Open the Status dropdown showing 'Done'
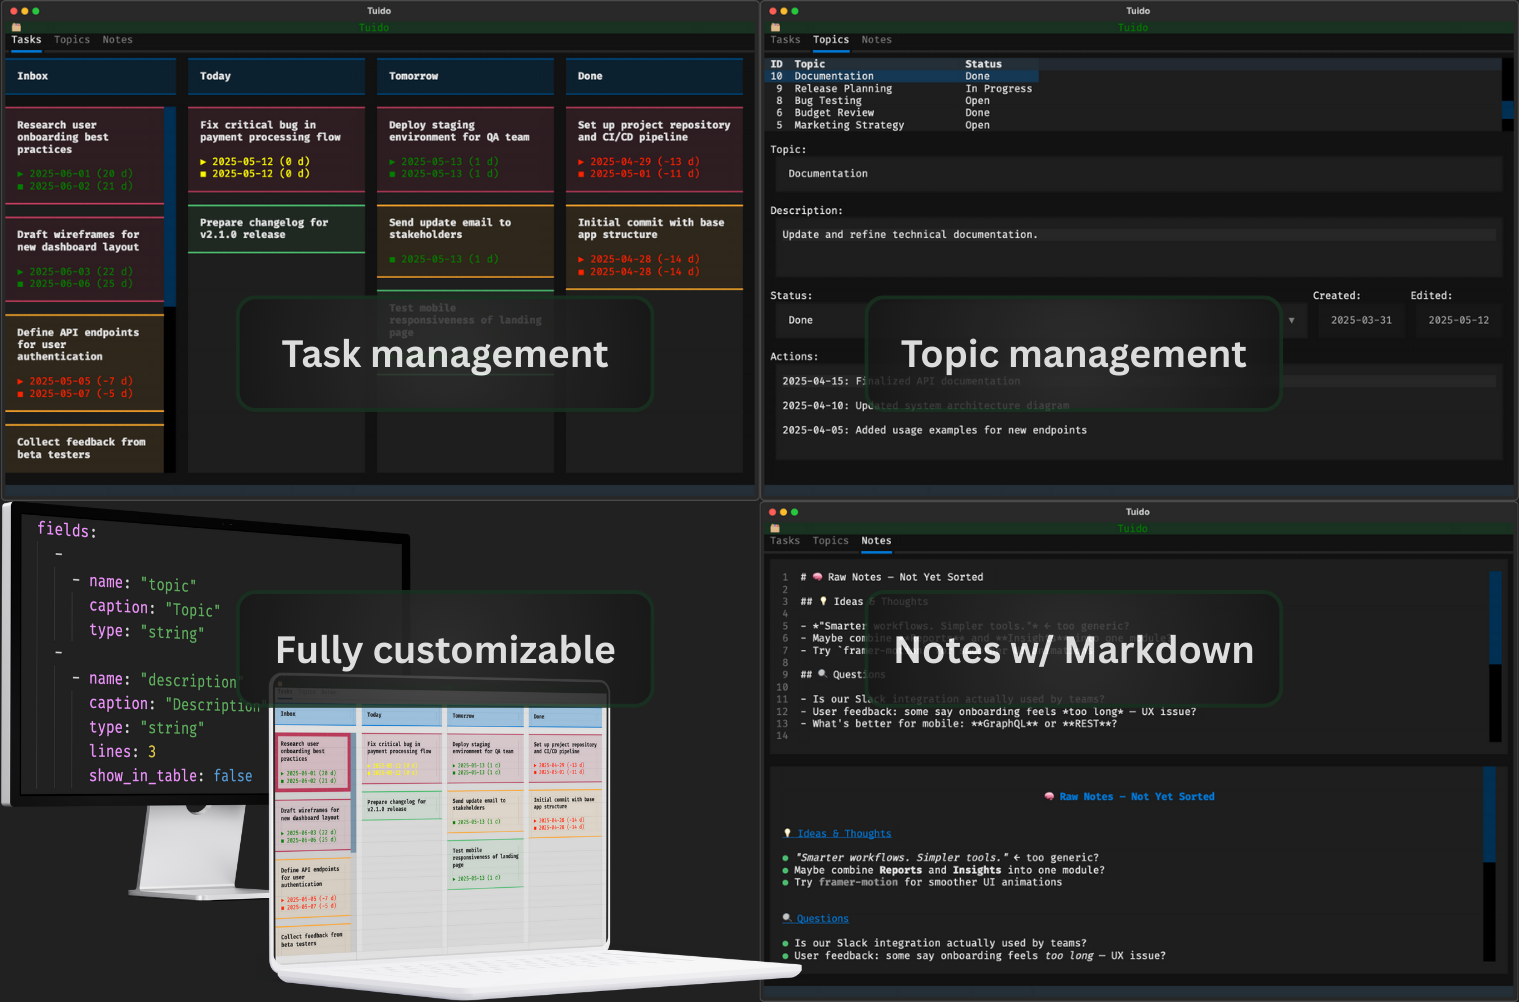This screenshot has width=1519, height=1002. [1292, 320]
